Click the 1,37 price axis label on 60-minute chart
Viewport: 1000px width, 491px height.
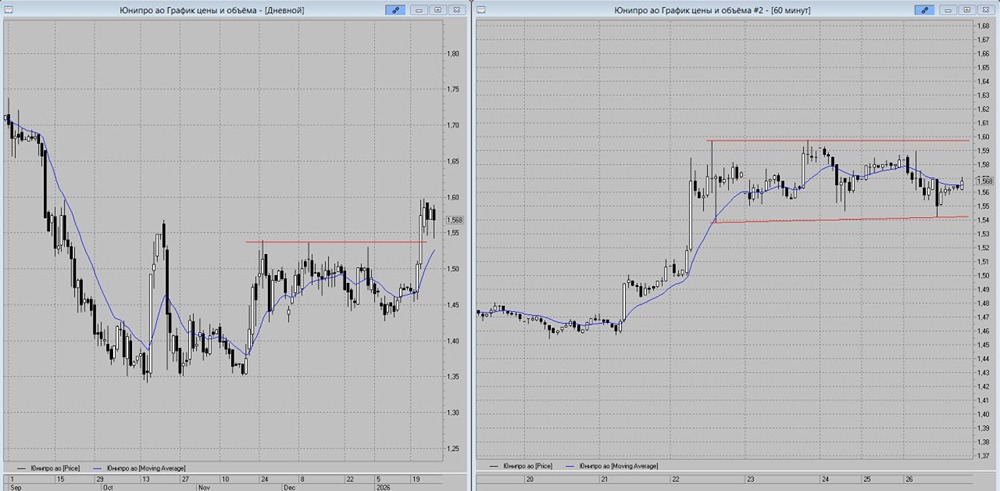pyautogui.click(x=983, y=457)
